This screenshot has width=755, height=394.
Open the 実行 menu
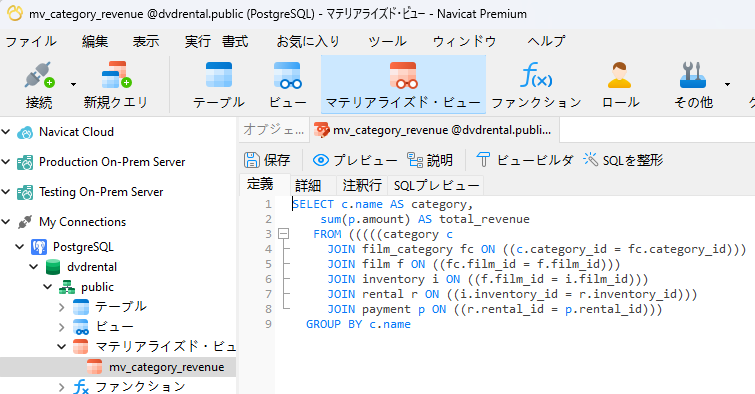197,41
